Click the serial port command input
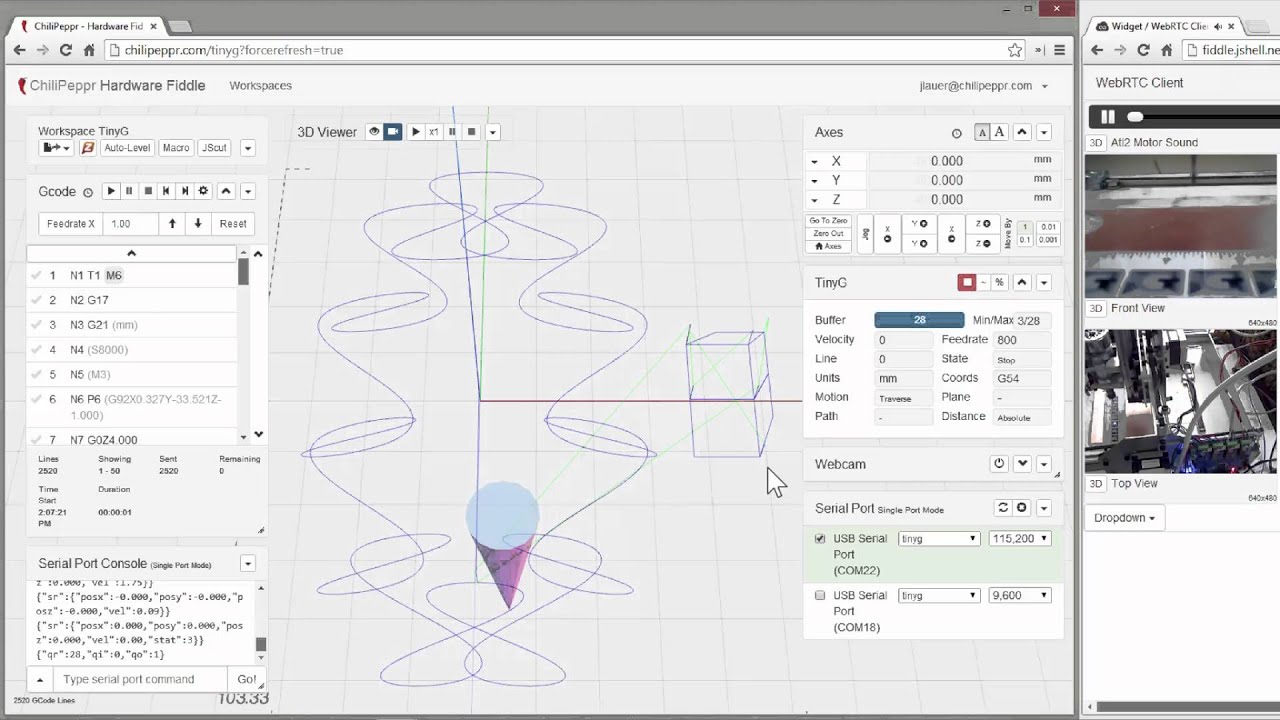Viewport: 1280px width, 720px height. 141,679
